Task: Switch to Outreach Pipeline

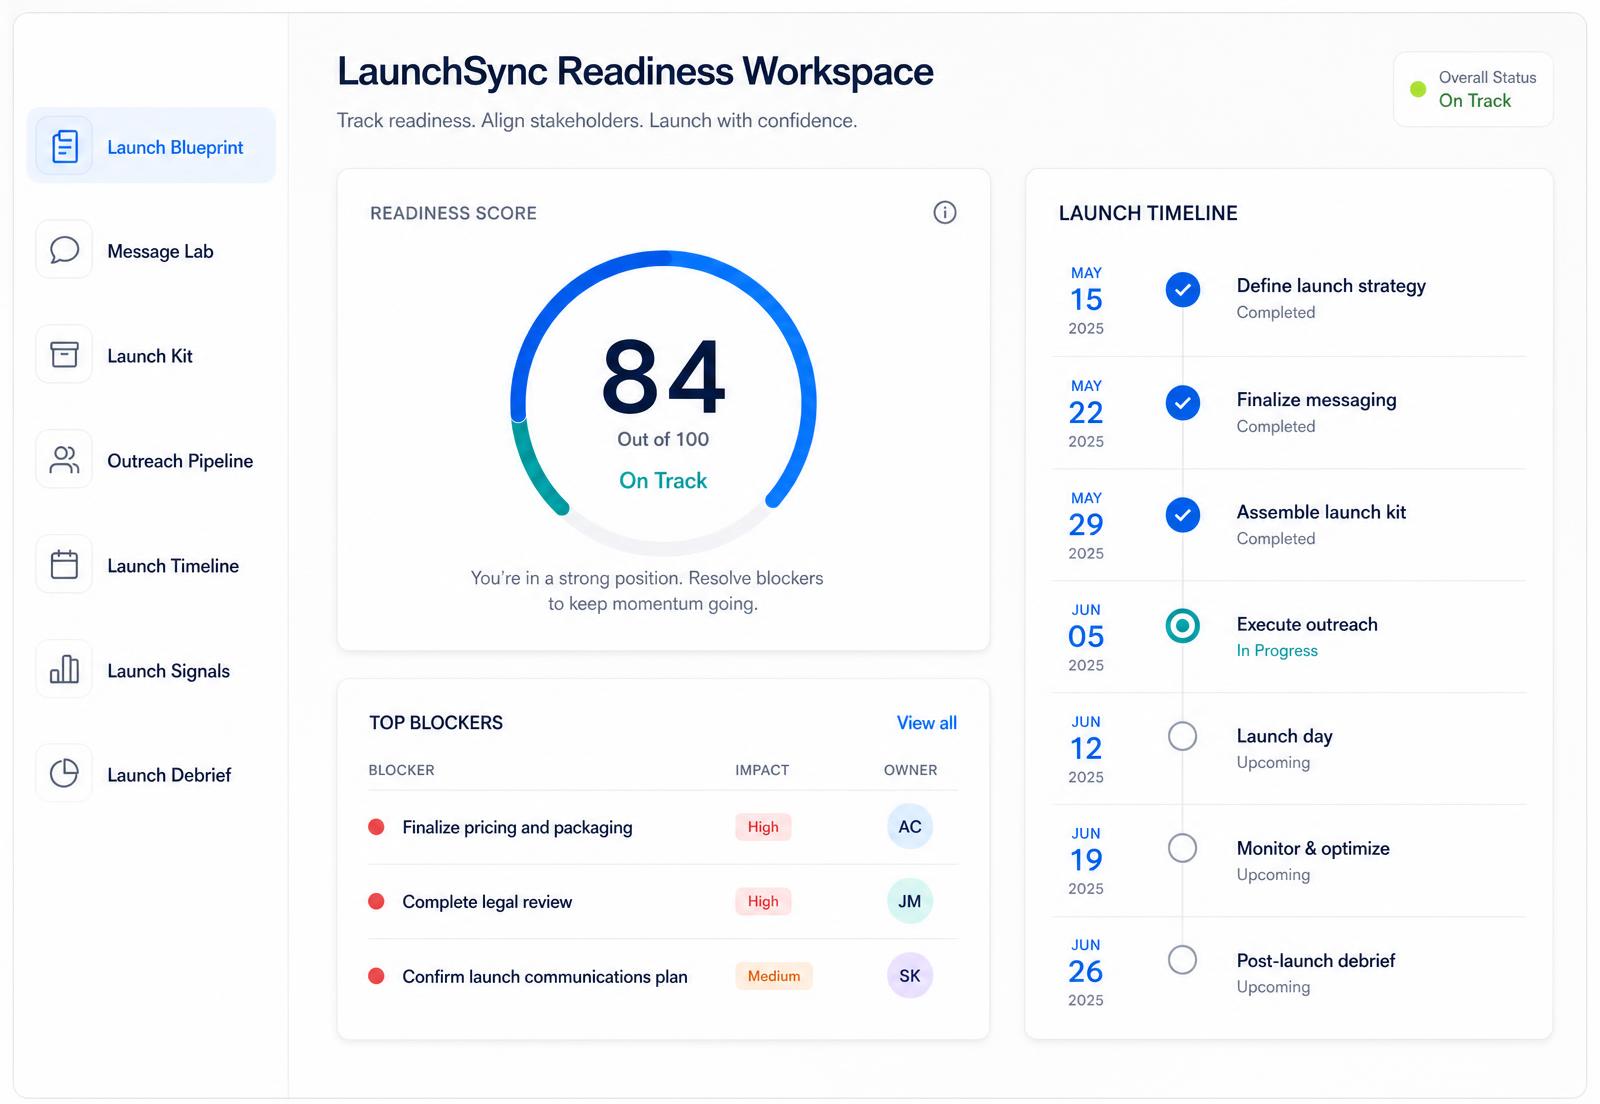Action: coord(151,460)
